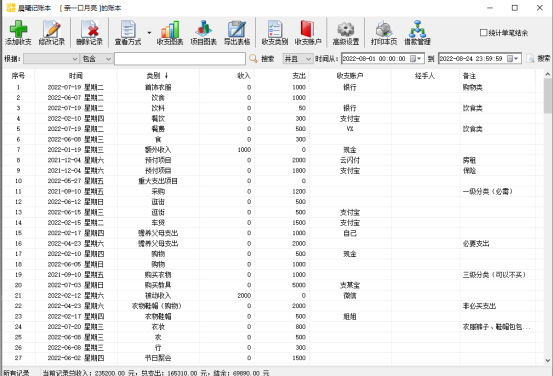This screenshot has width=553, height=376.
Task: Open the 收支图表 bar chart
Action: pos(170,29)
